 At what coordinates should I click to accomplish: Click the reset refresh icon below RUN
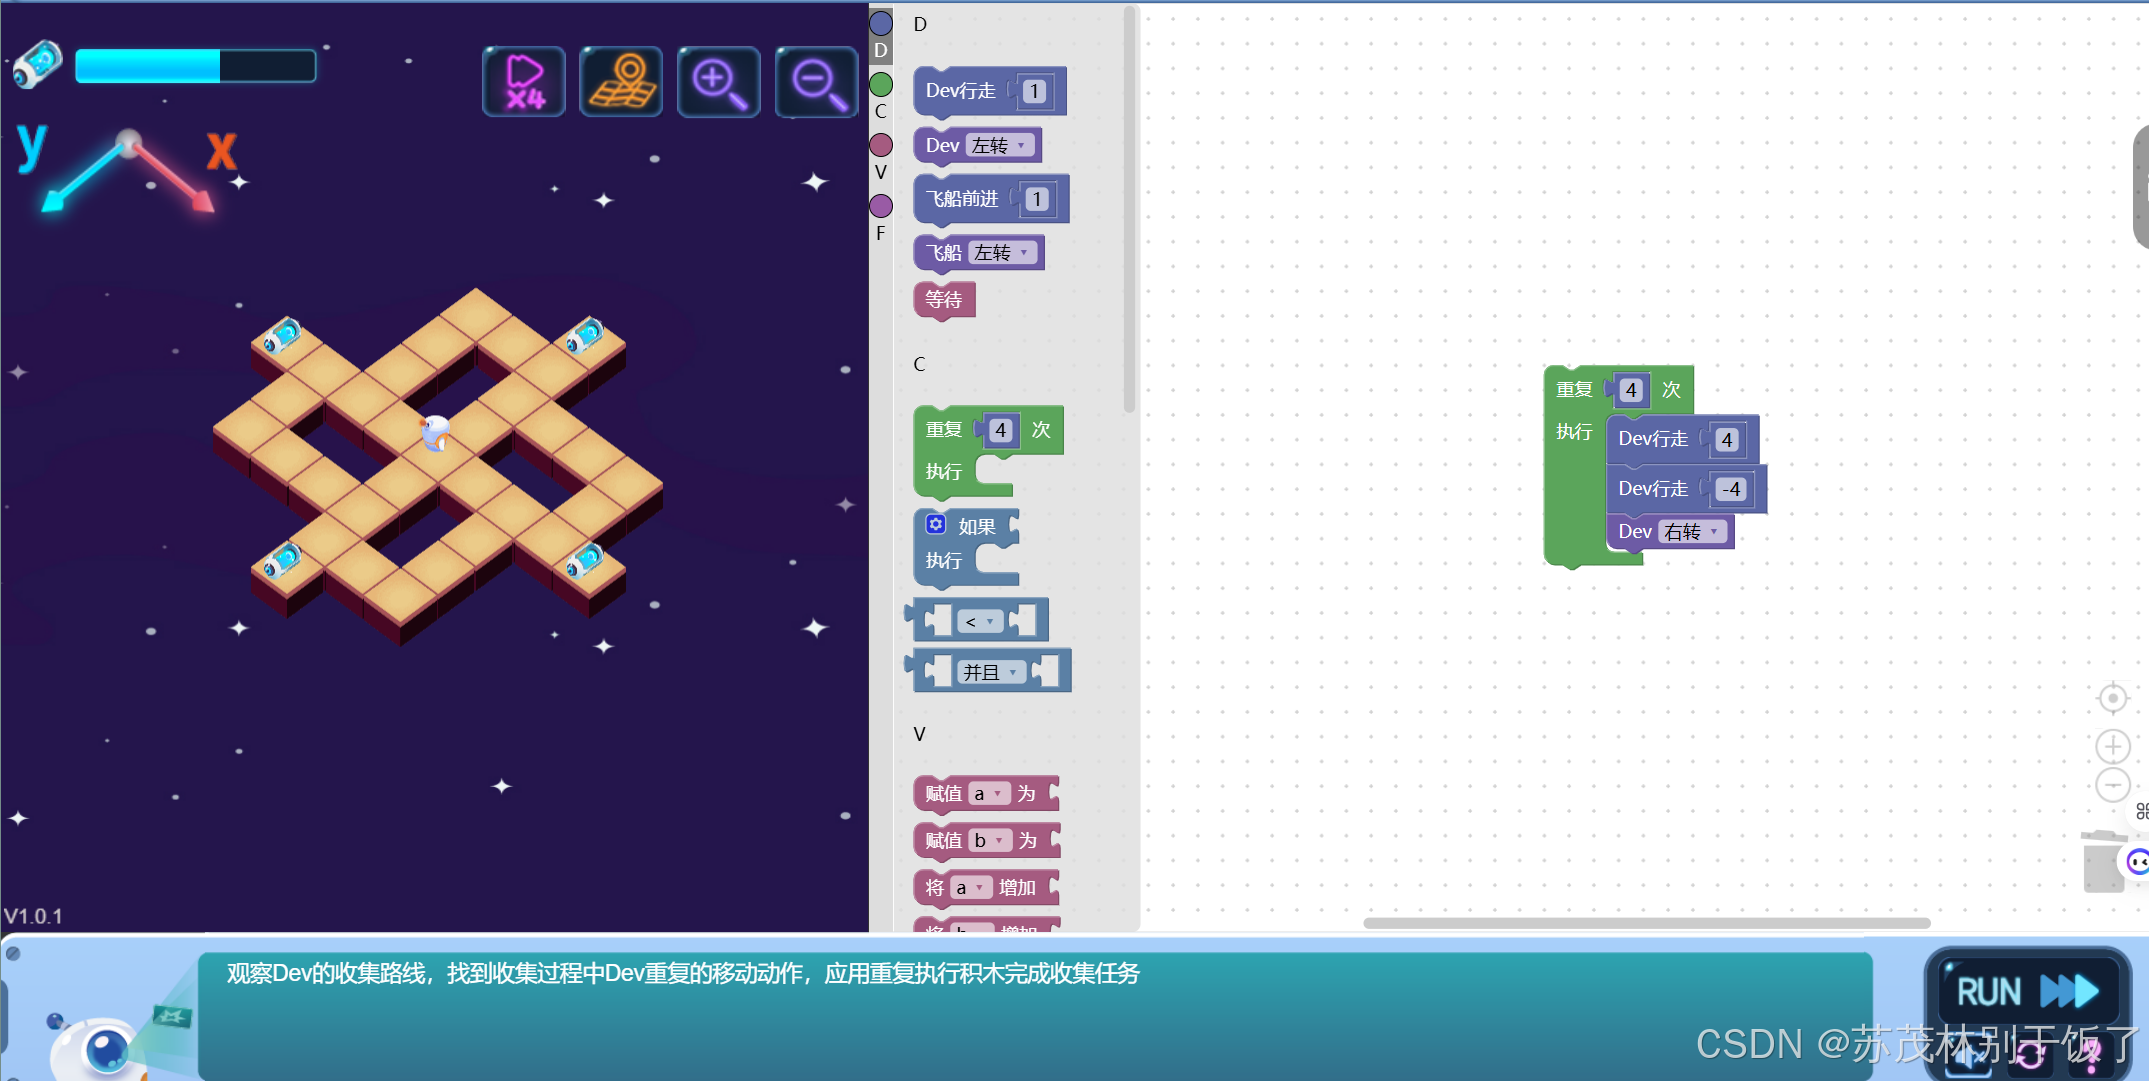click(x=2029, y=1056)
